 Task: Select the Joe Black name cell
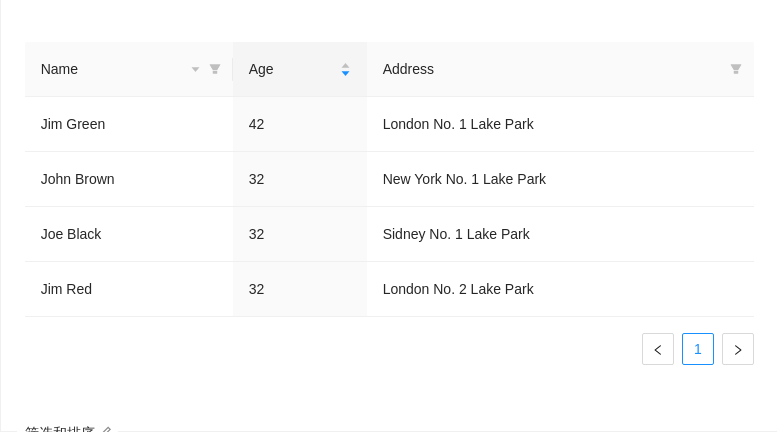click(71, 234)
